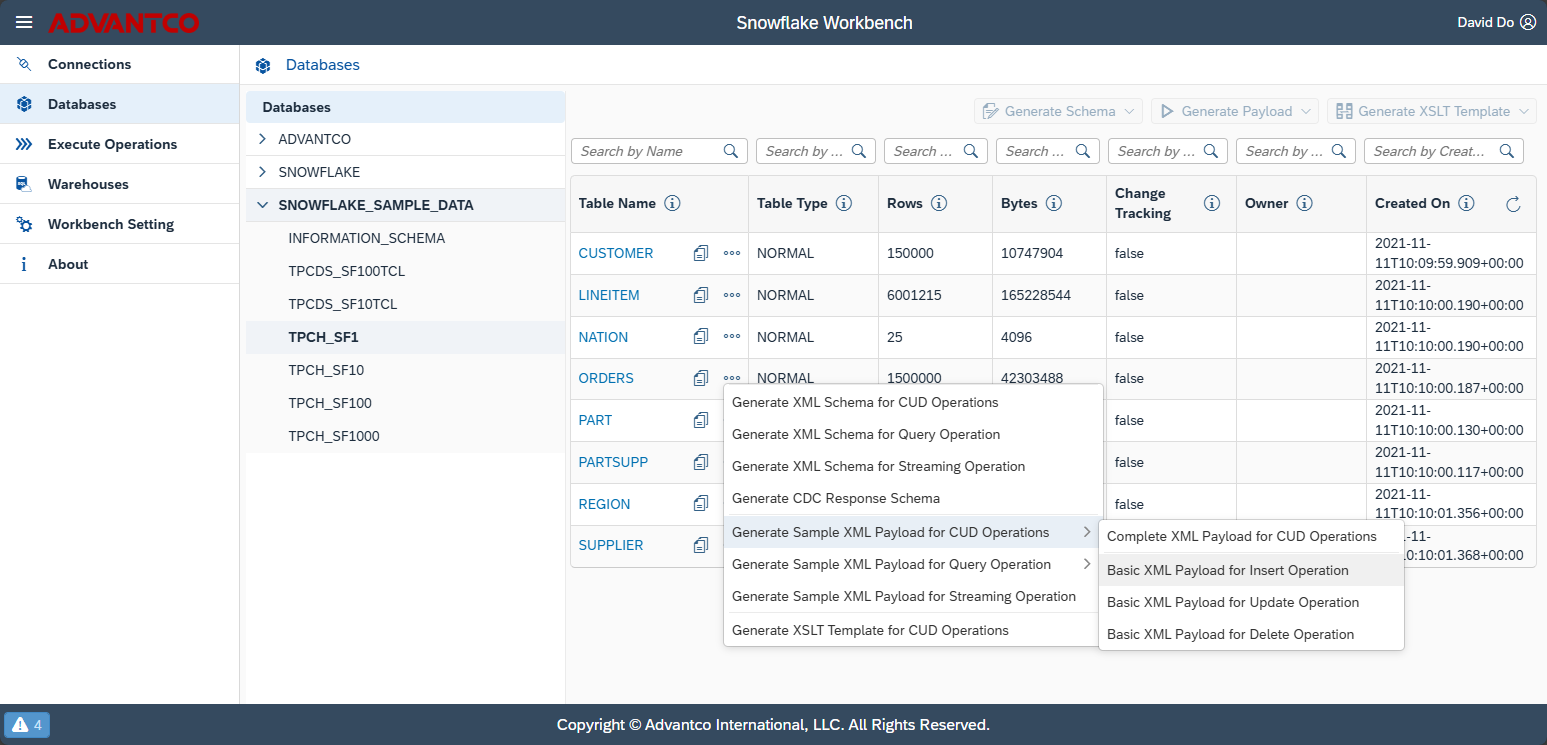
Task: Open the more-actions dots for LINEITEM
Action: tap(732, 295)
